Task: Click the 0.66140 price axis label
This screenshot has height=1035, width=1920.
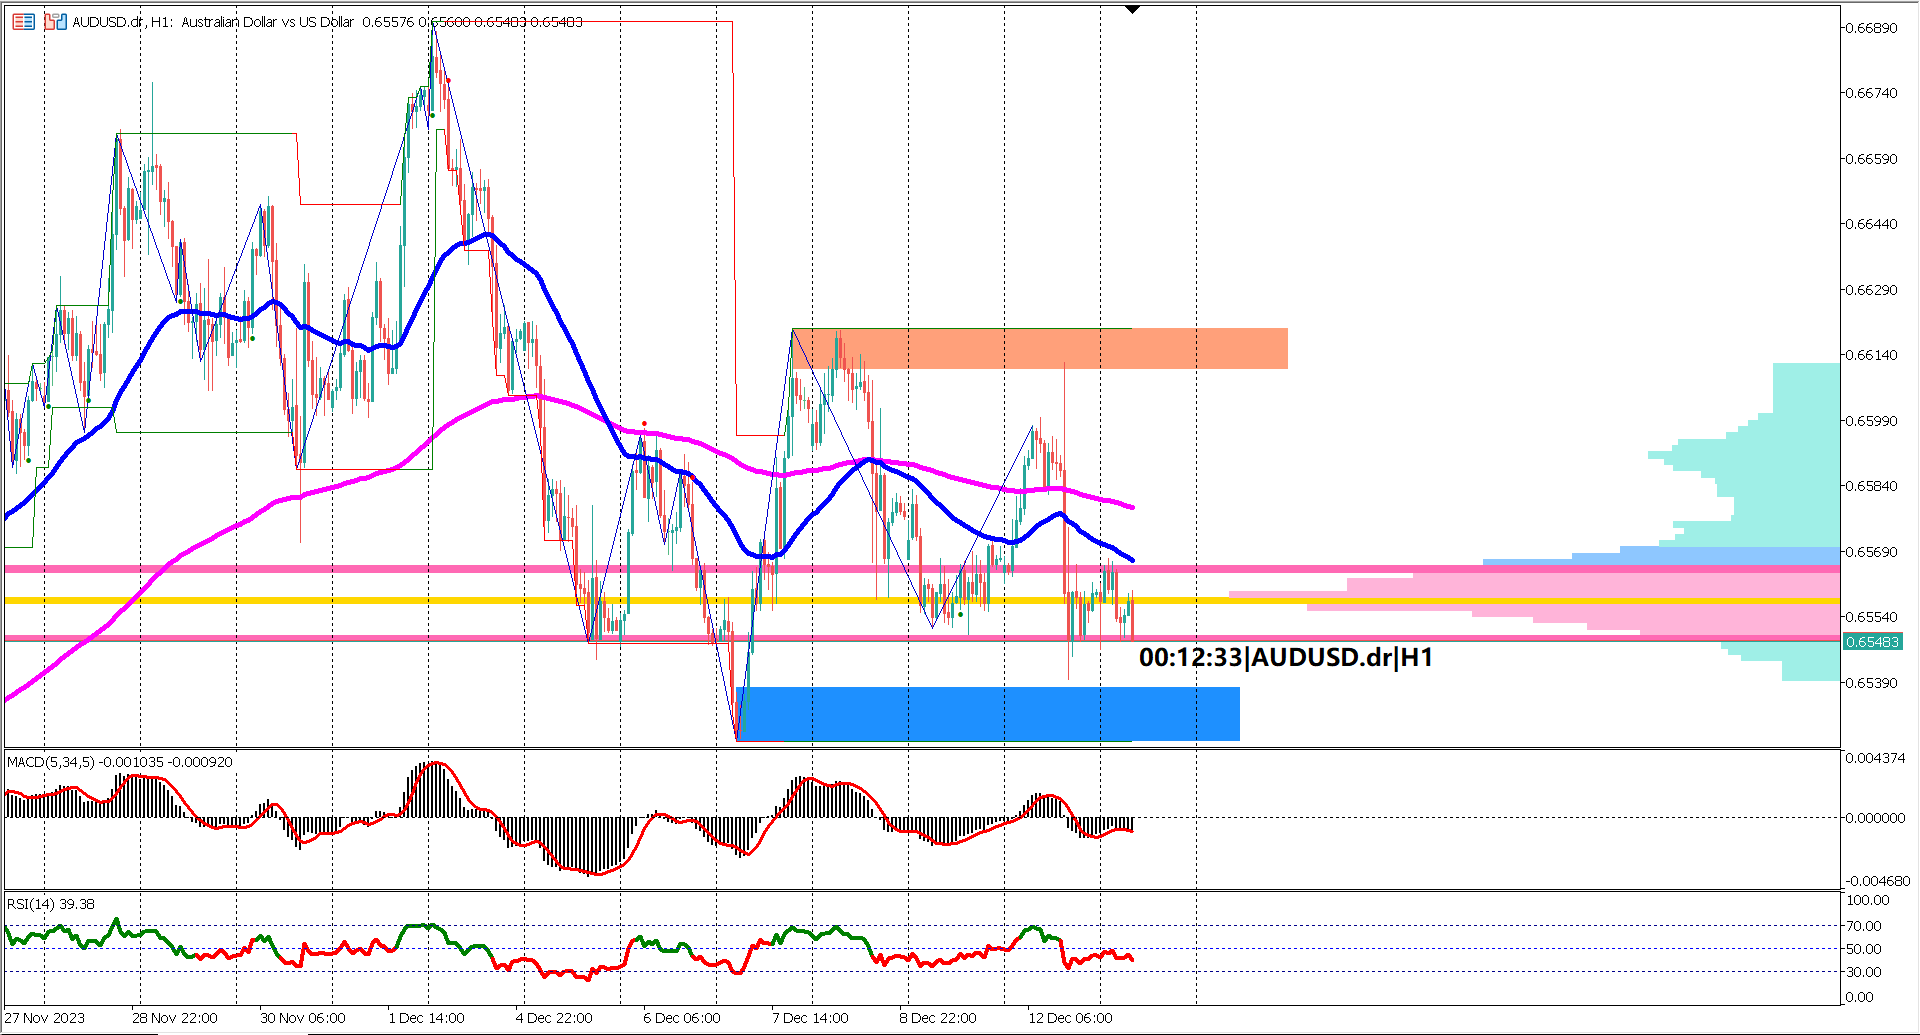Action: [1871, 355]
